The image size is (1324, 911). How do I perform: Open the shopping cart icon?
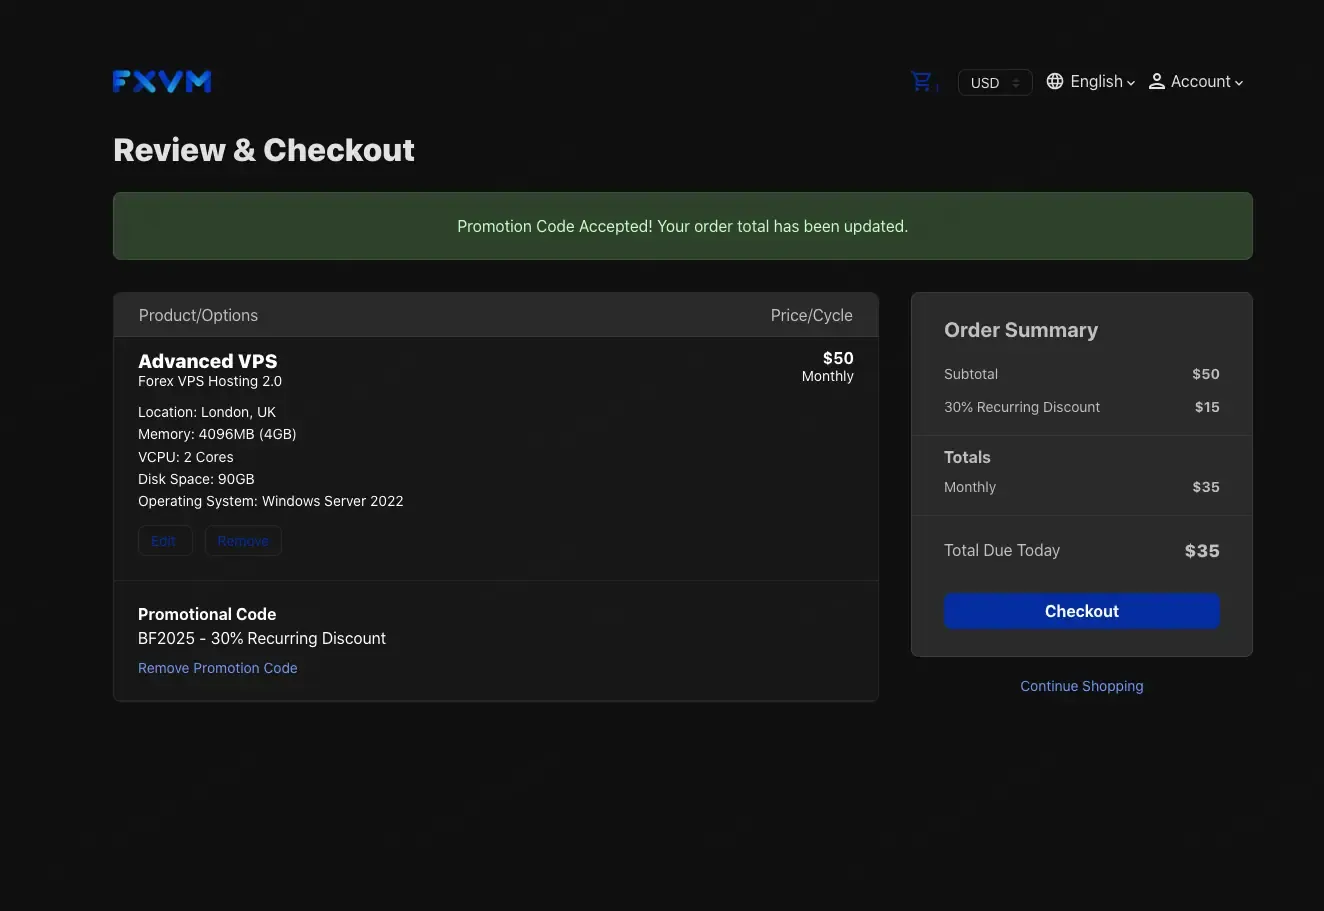pos(922,82)
